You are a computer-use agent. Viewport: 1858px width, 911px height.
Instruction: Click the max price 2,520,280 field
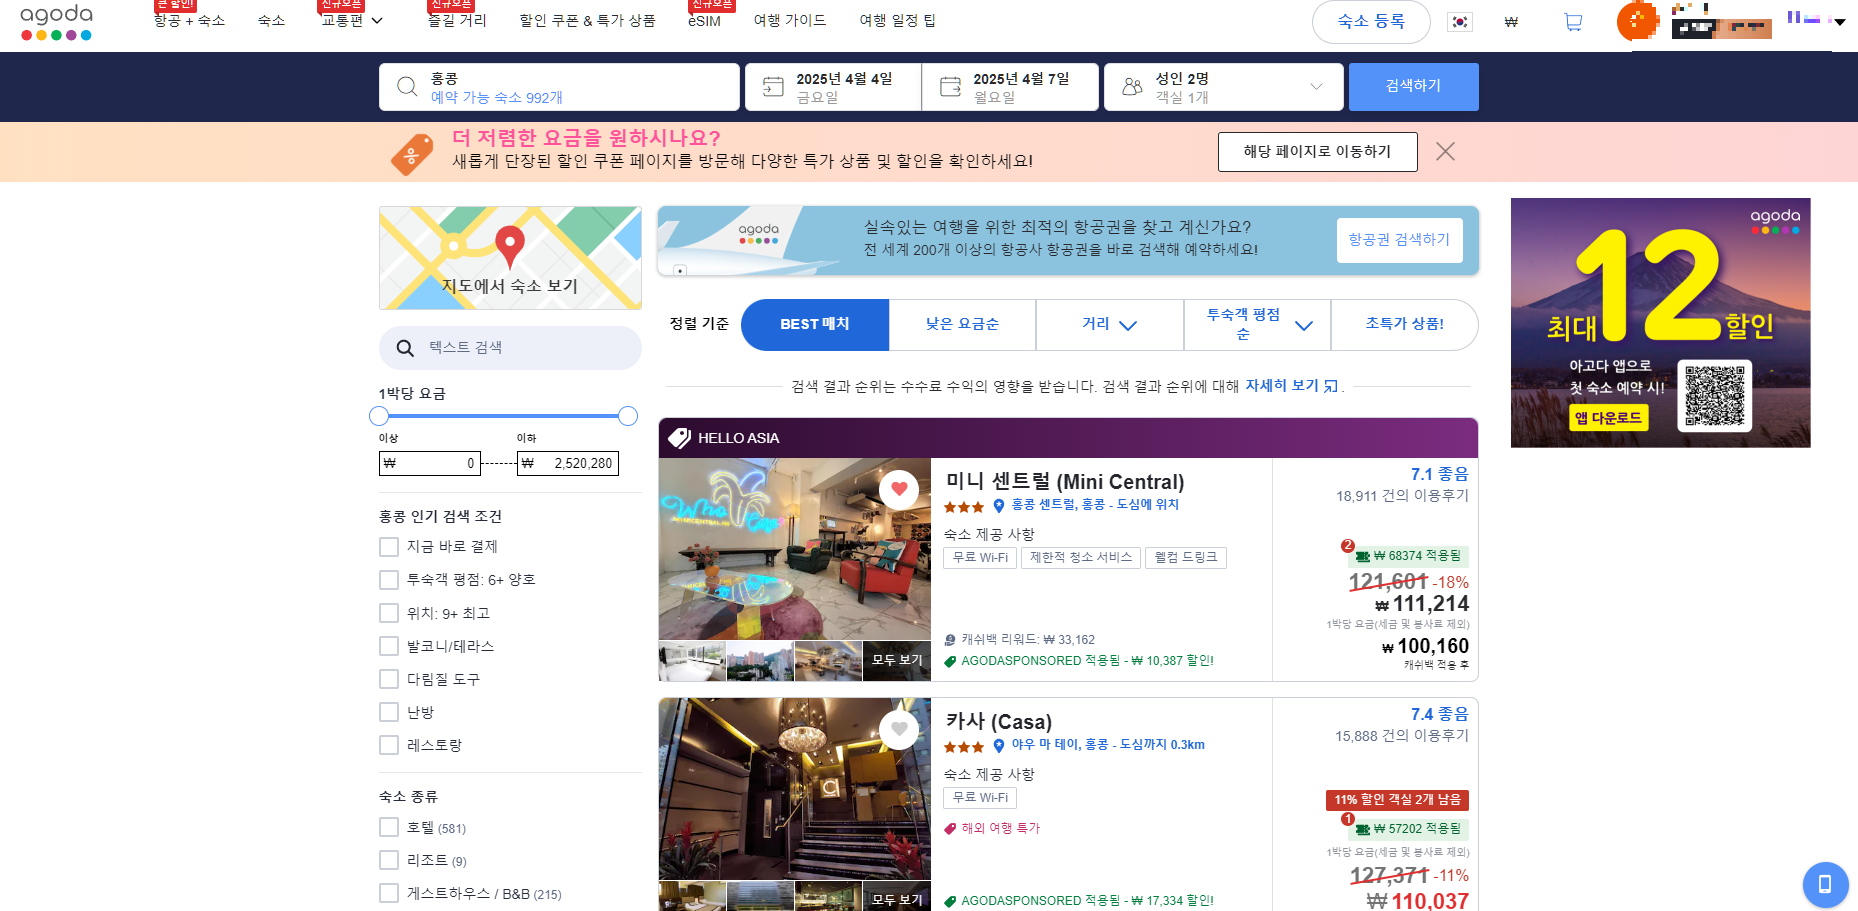(568, 463)
